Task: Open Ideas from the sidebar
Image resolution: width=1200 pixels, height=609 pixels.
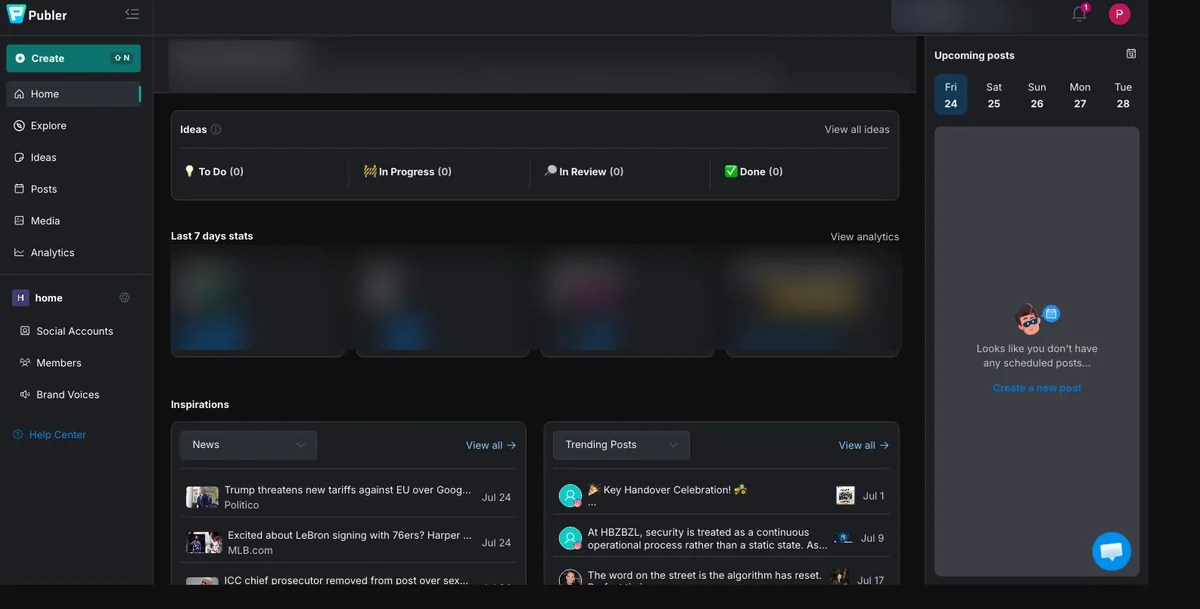Action: coord(43,158)
